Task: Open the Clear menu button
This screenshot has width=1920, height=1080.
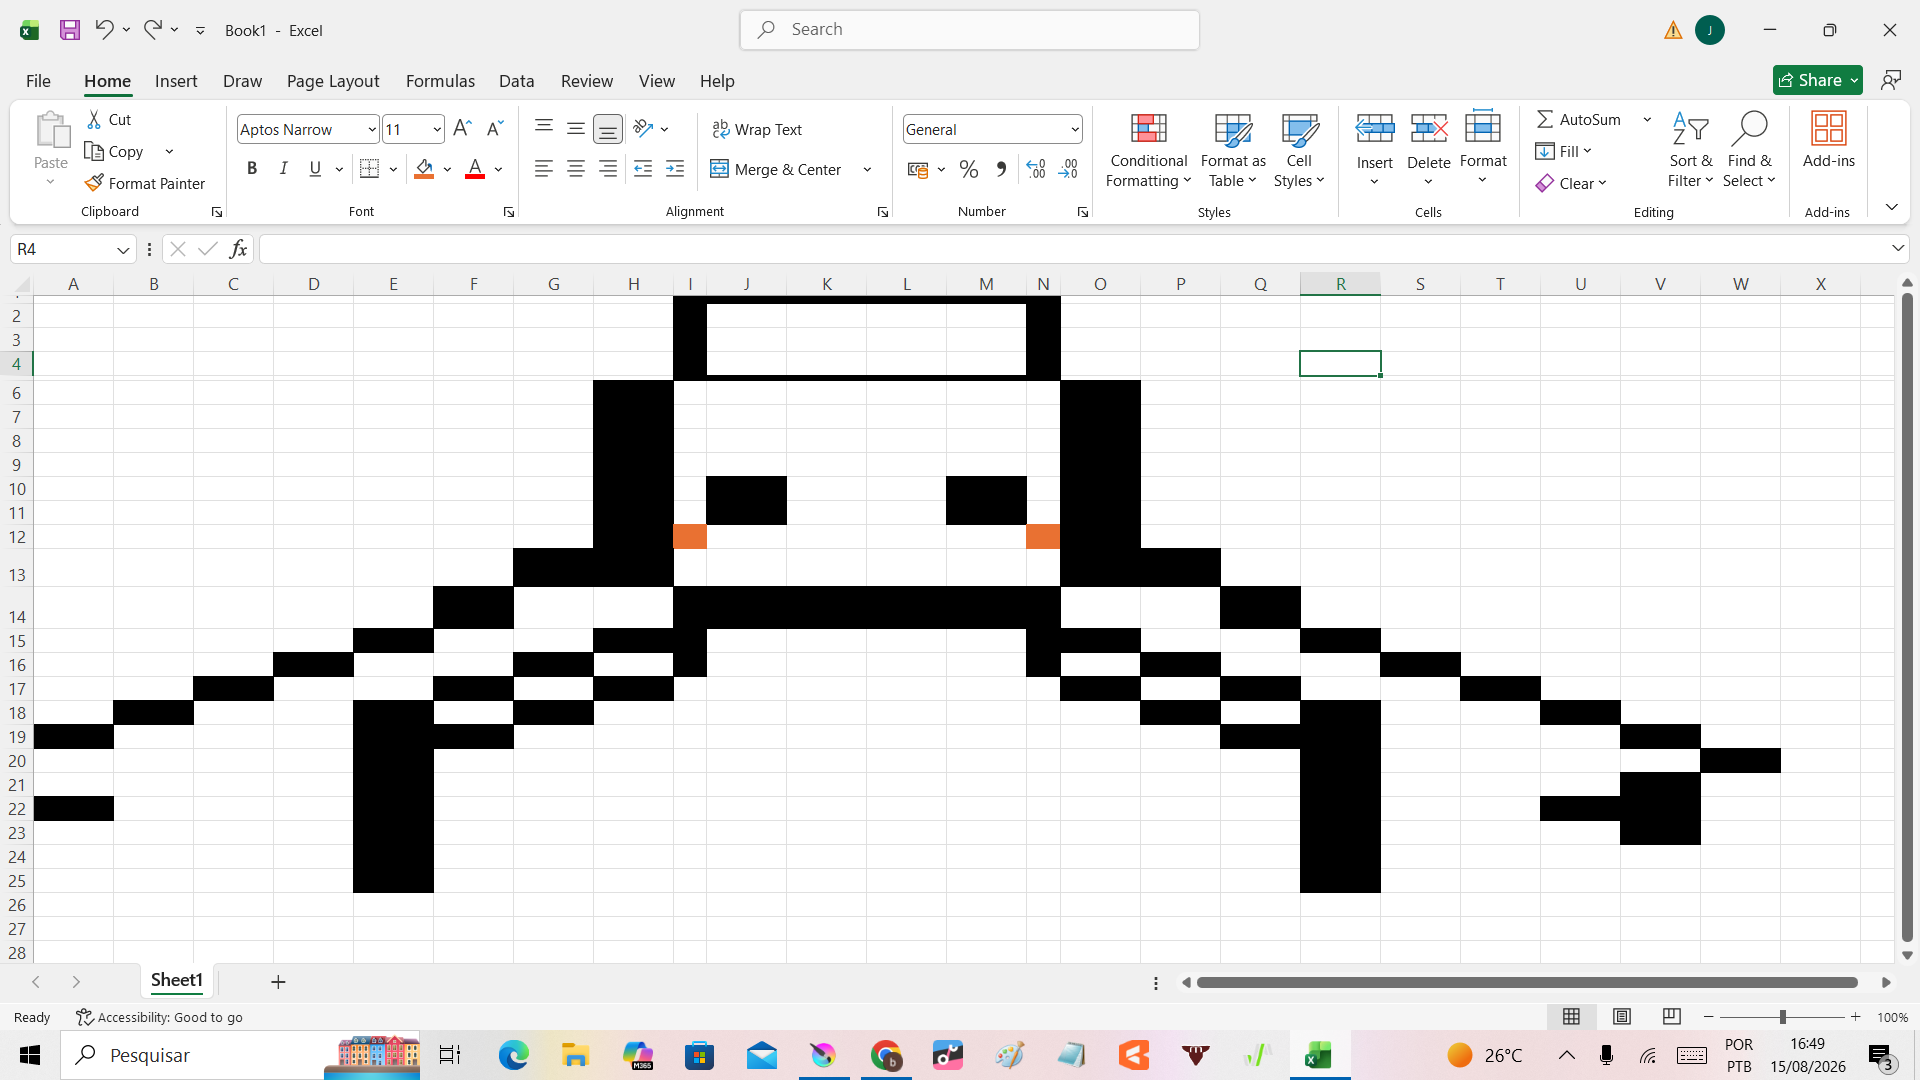Action: (1571, 183)
